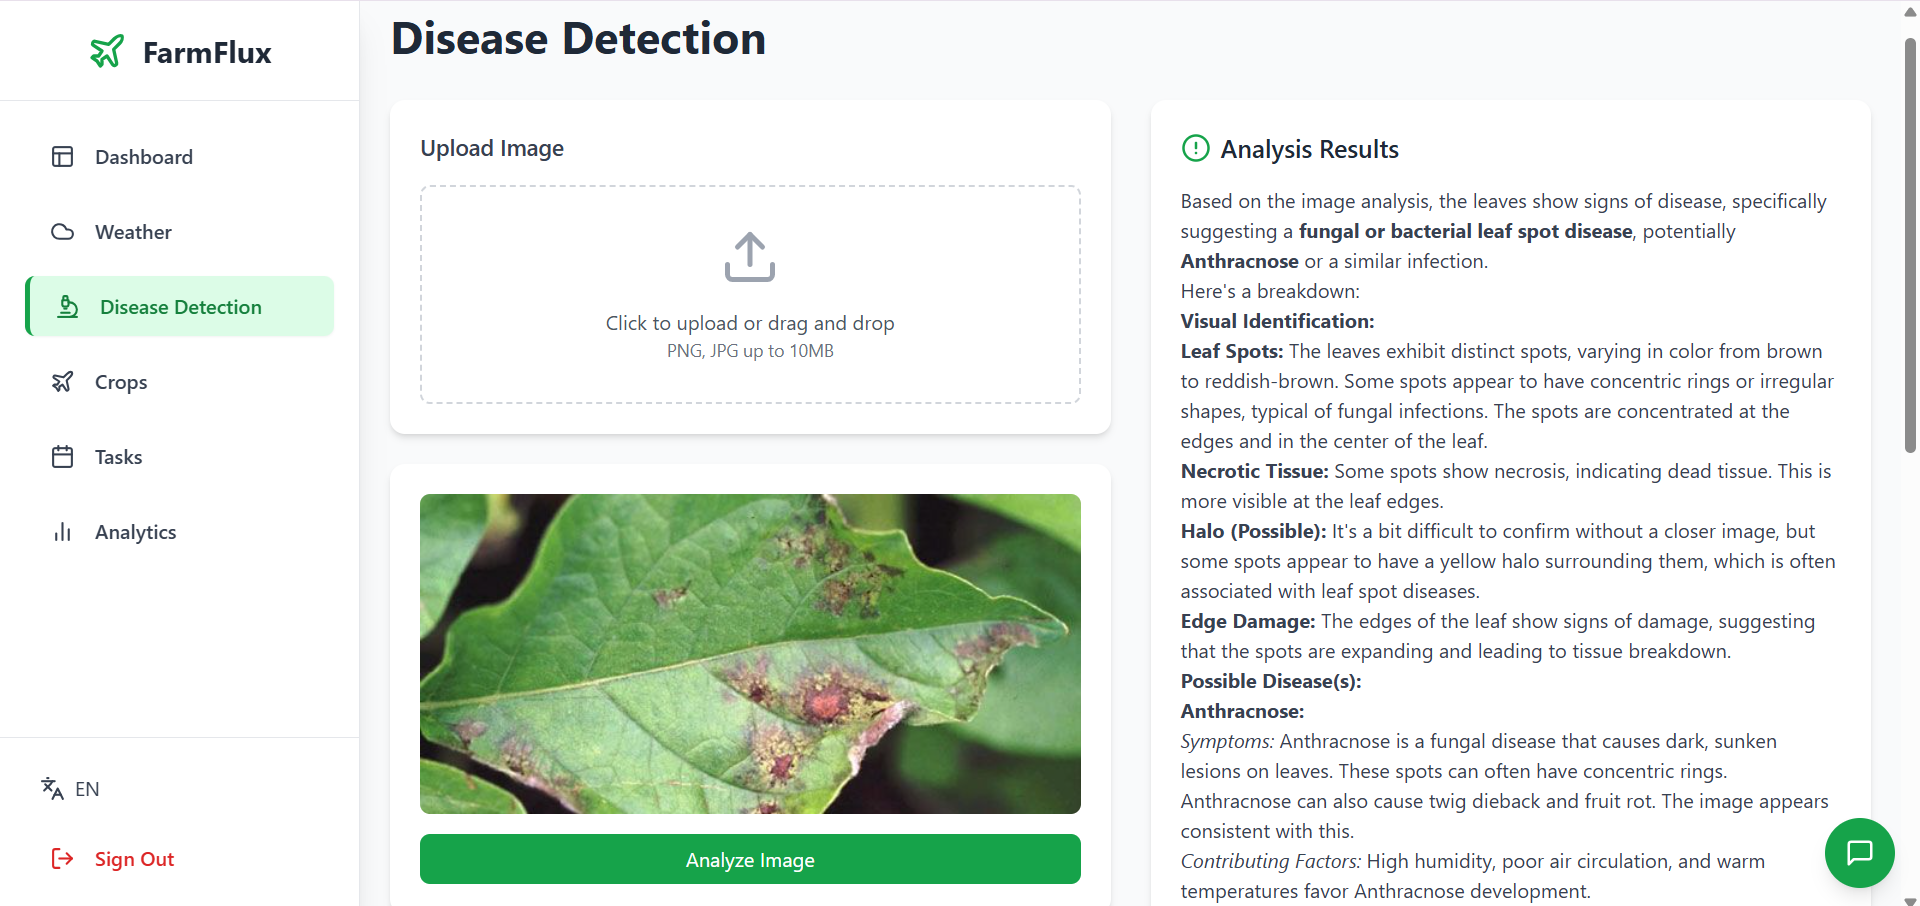Click the Analysis Results alert icon
Viewport: 1920px width, 906px height.
[1196, 149]
